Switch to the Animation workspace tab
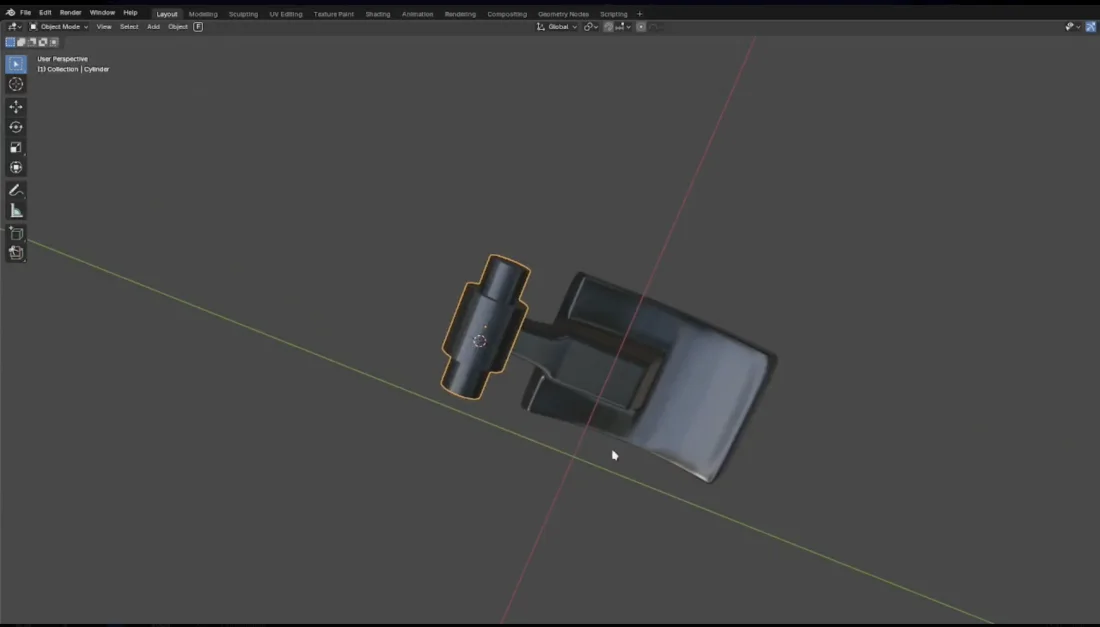Viewport: 1100px width, 627px height. tap(417, 14)
